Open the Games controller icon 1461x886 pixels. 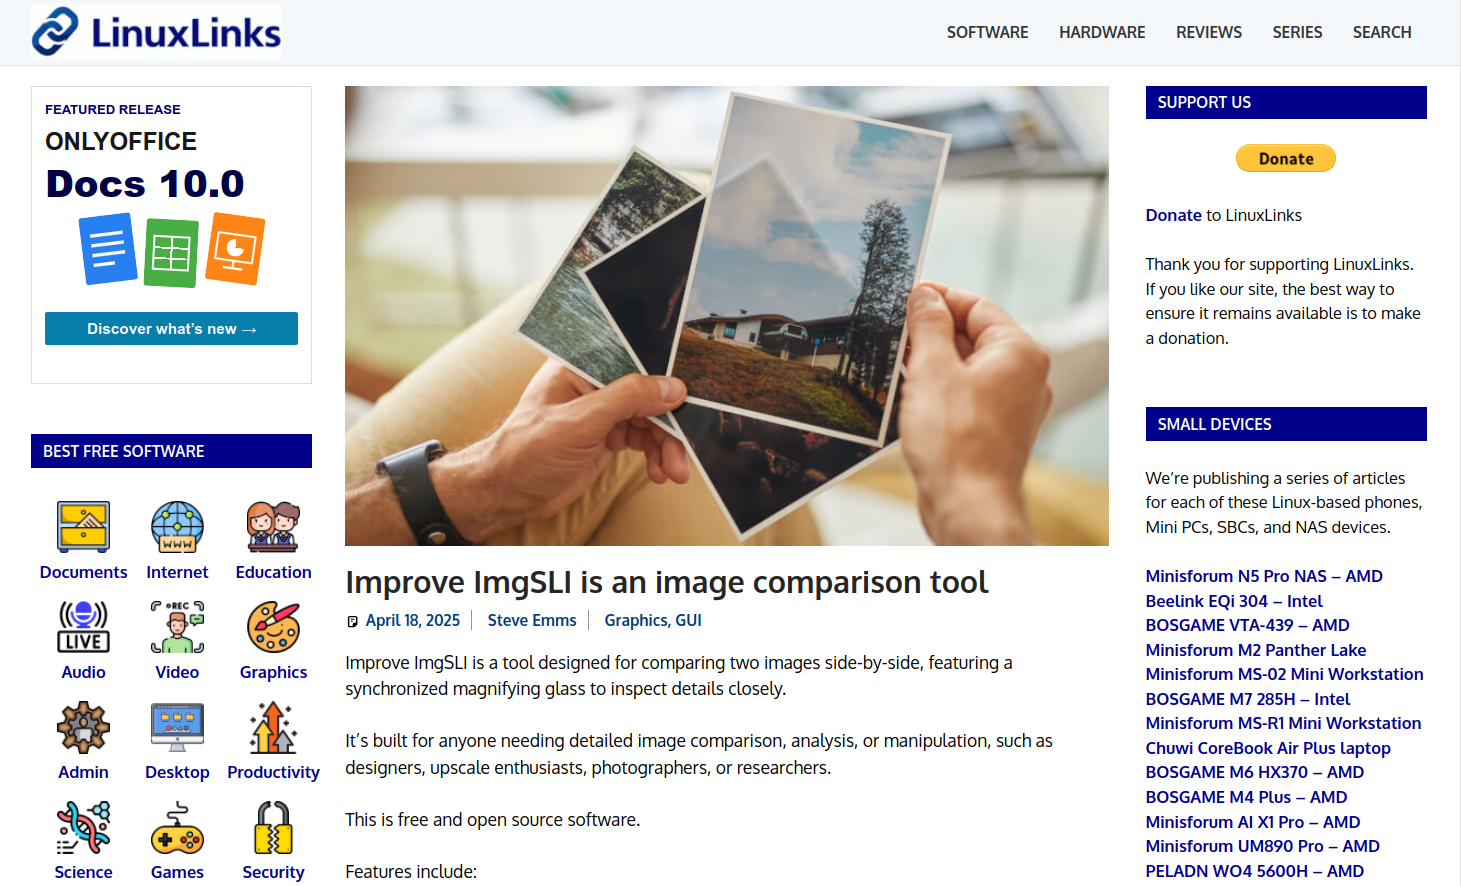tap(177, 827)
